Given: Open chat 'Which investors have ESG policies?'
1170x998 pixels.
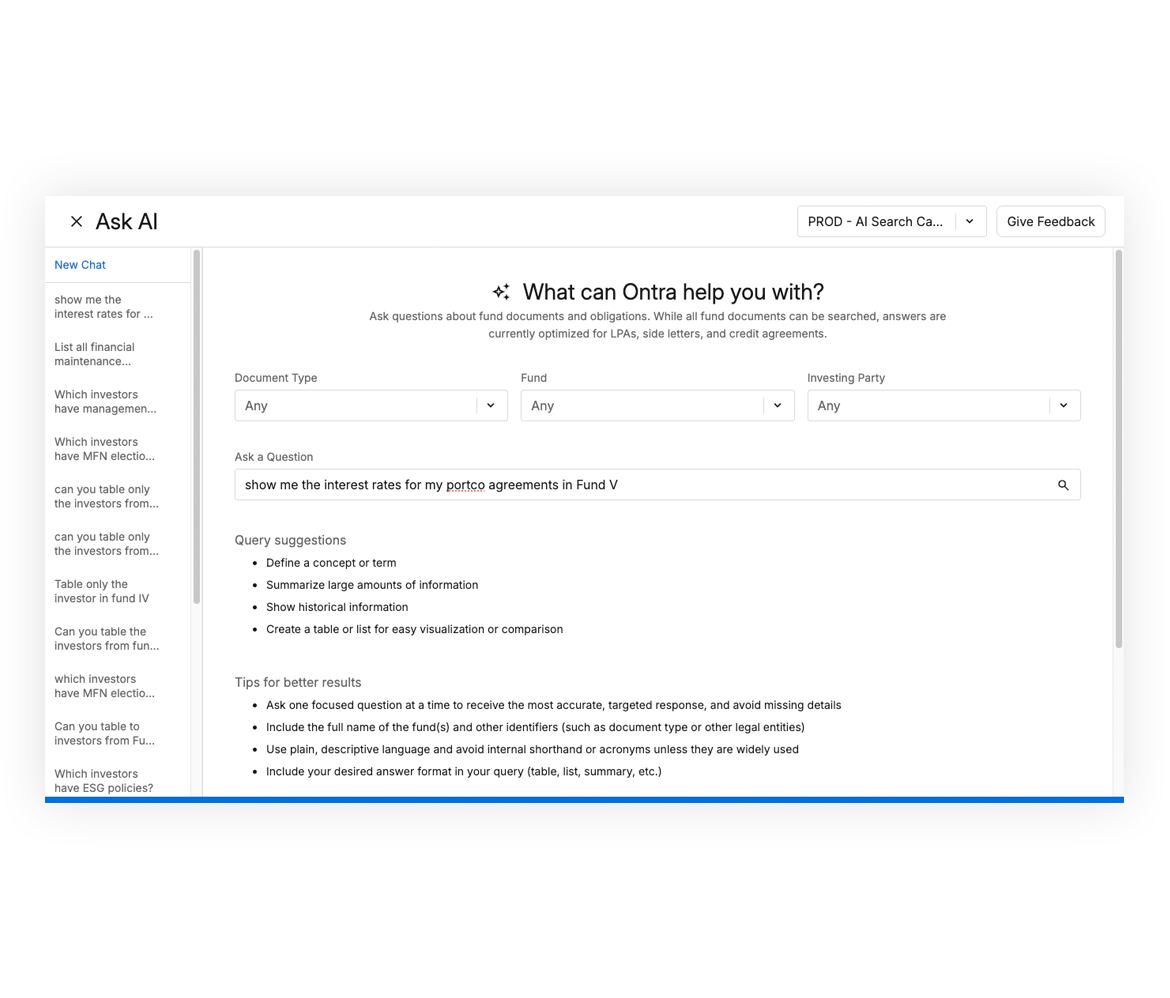Looking at the screenshot, I should 104,781.
